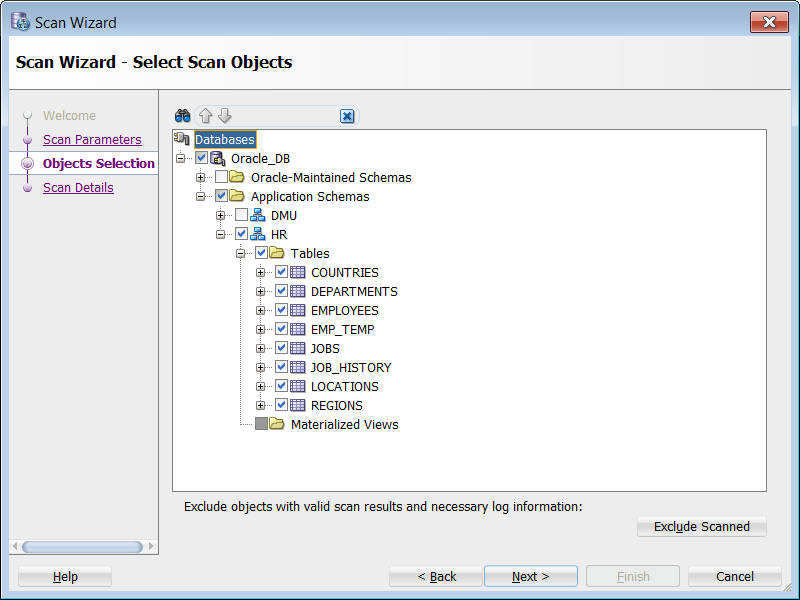Screen dimensions: 800x600
Task: Click the greyed Materialized Views checkbox
Action: tap(261, 423)
